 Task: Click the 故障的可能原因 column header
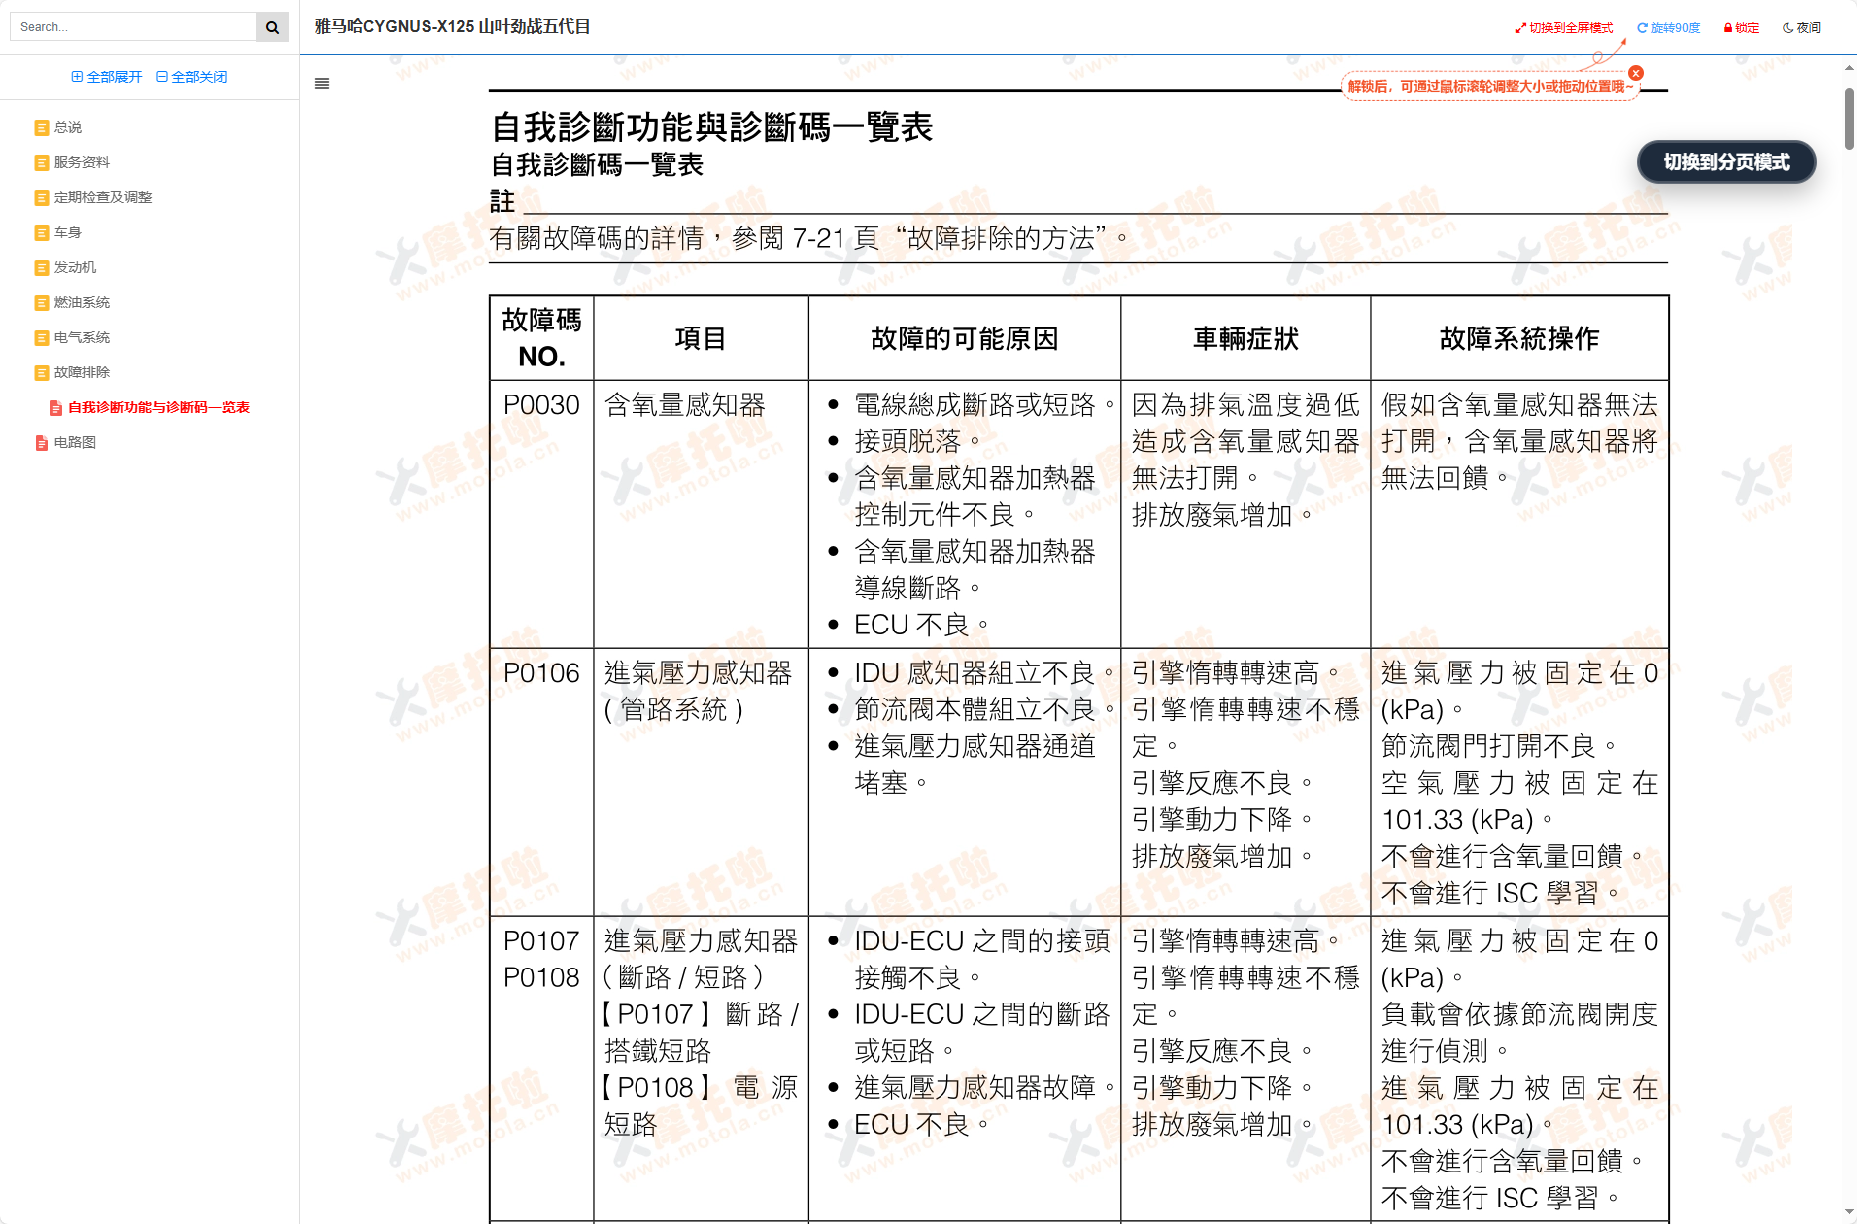click(964, 339)
